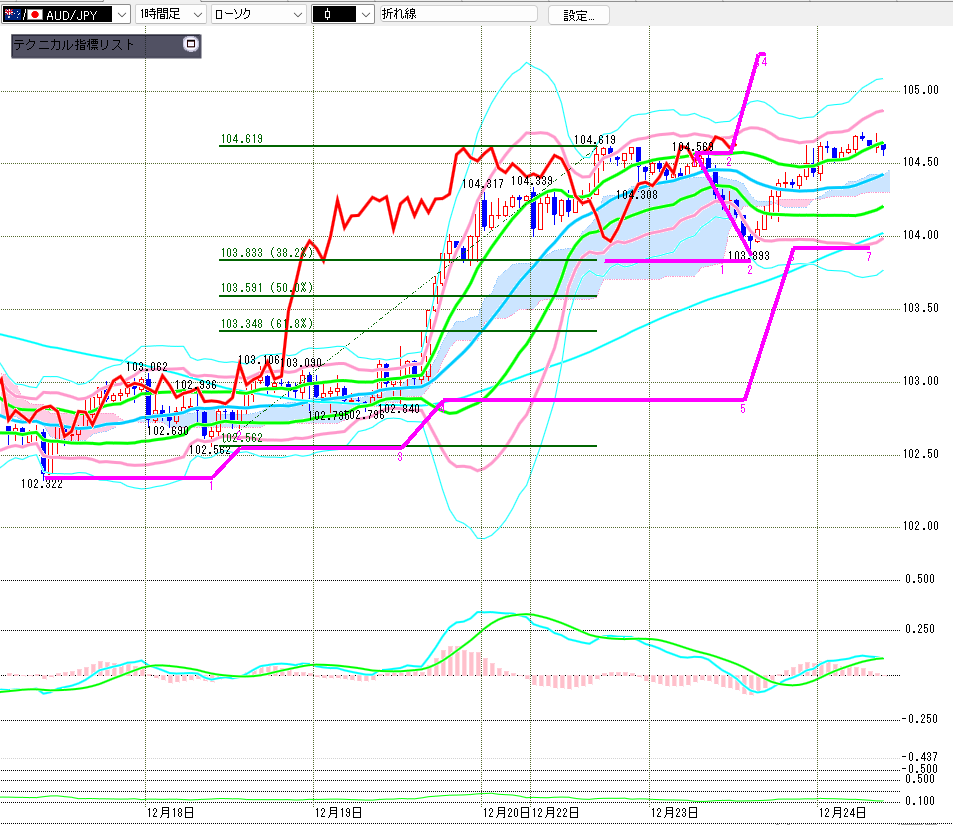Screen dimensions: 953x825
Task: Click the テクニカル指標リスト panel title
Action: (75, 45)
